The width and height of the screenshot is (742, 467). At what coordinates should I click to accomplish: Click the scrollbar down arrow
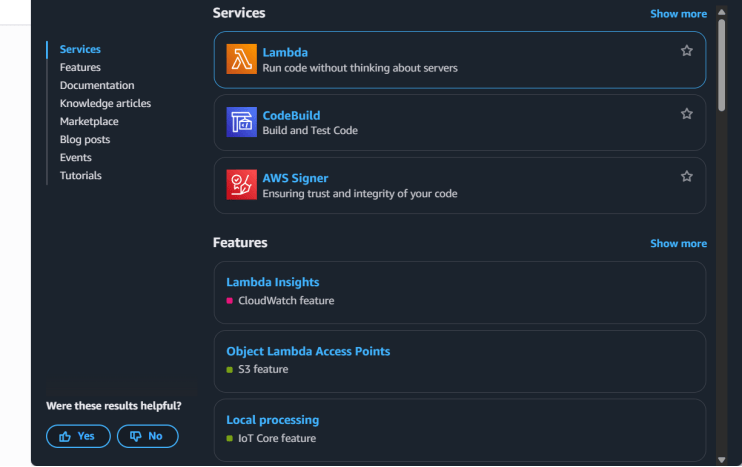[722, 460]
